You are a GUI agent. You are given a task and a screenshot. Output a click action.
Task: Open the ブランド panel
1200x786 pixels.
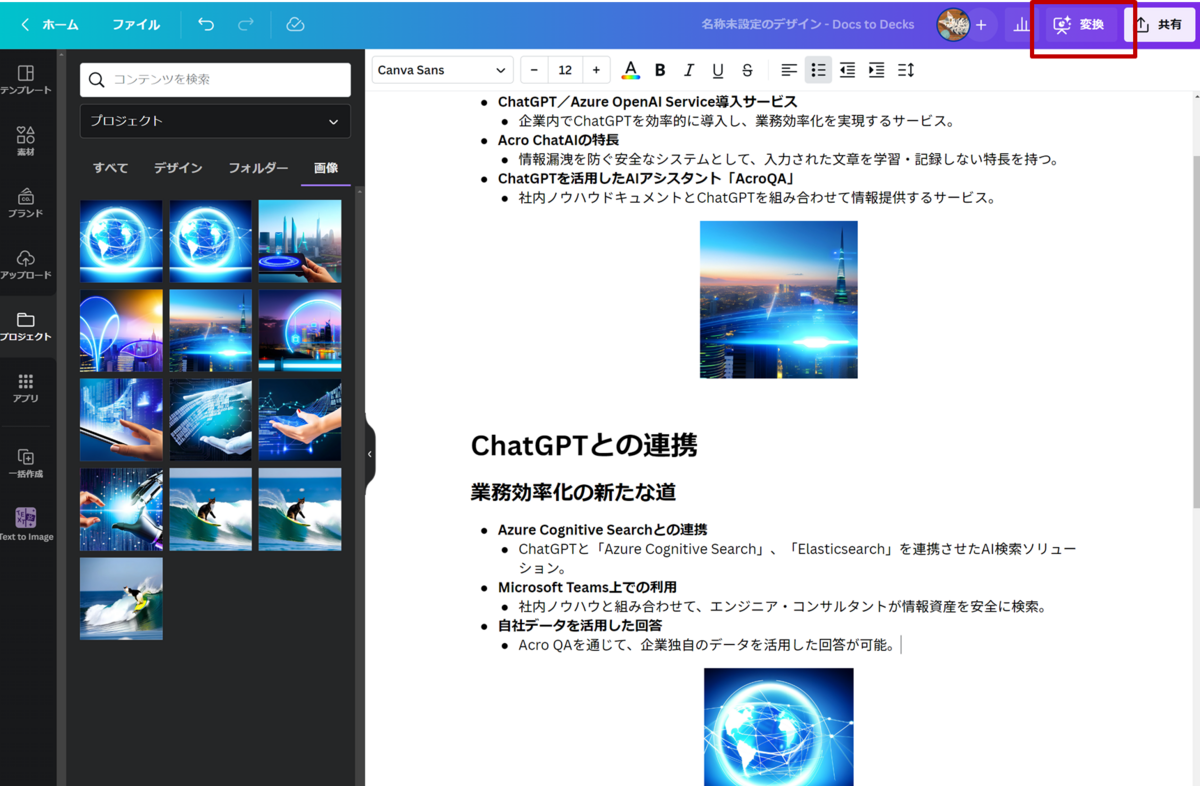(26, 203)
